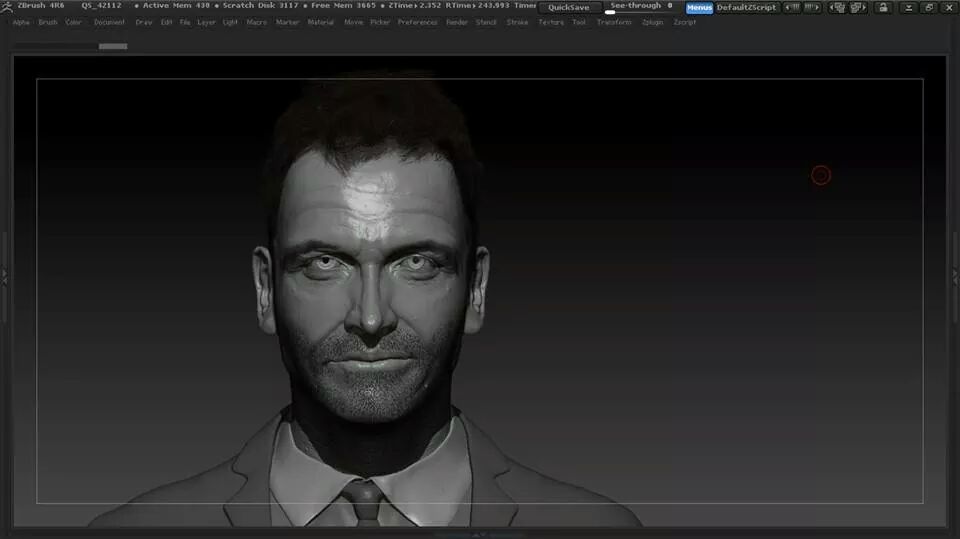The height and width of the screenshot is (539, 960).
Task: Open the Preferences menu
Action: [418, 22]
